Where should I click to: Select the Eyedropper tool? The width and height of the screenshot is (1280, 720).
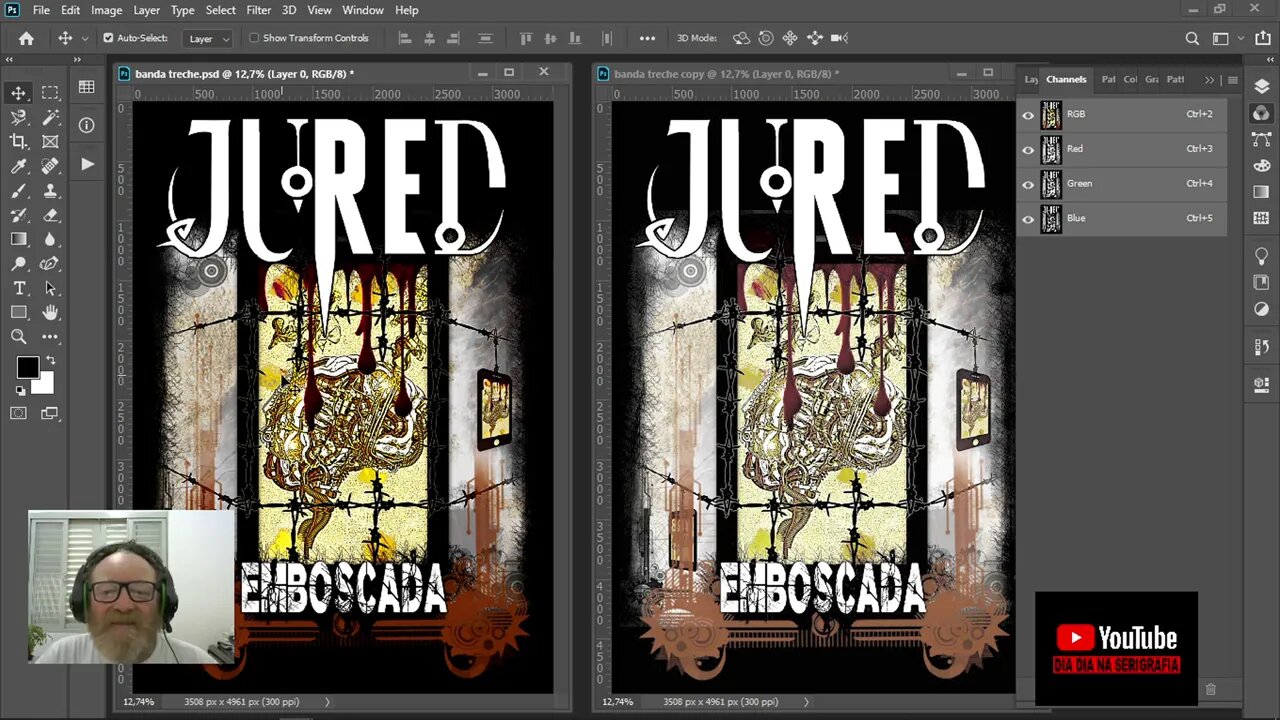pyautogui.click(x=19, y=166)
